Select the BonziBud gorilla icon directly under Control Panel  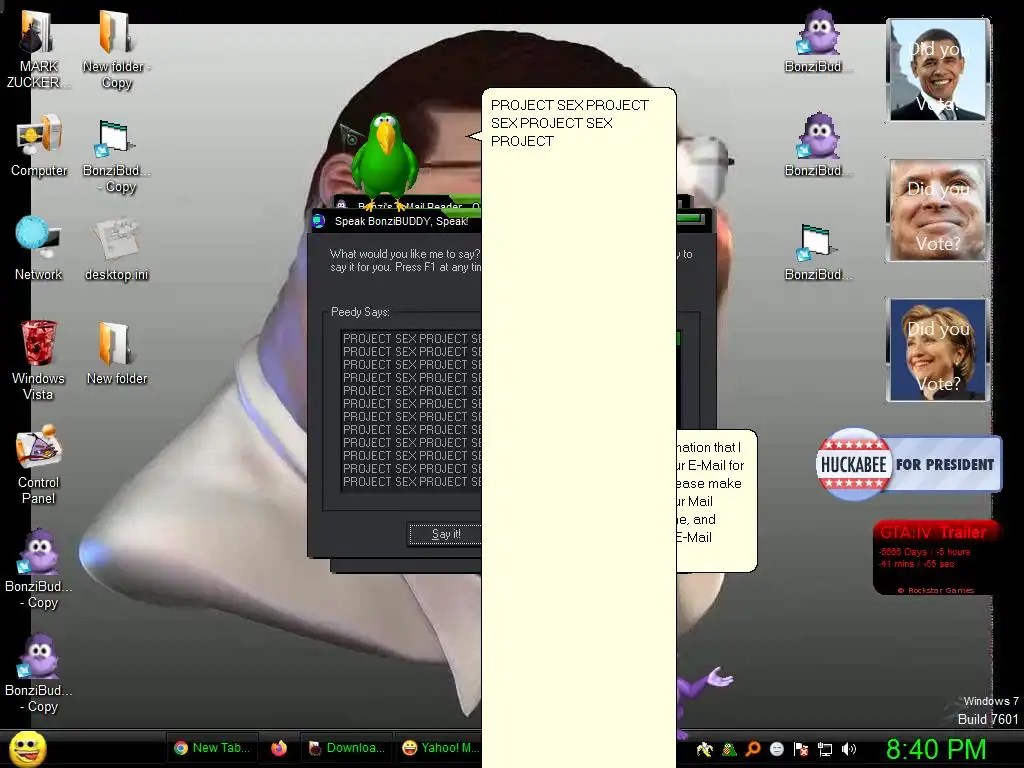[39, 569]
